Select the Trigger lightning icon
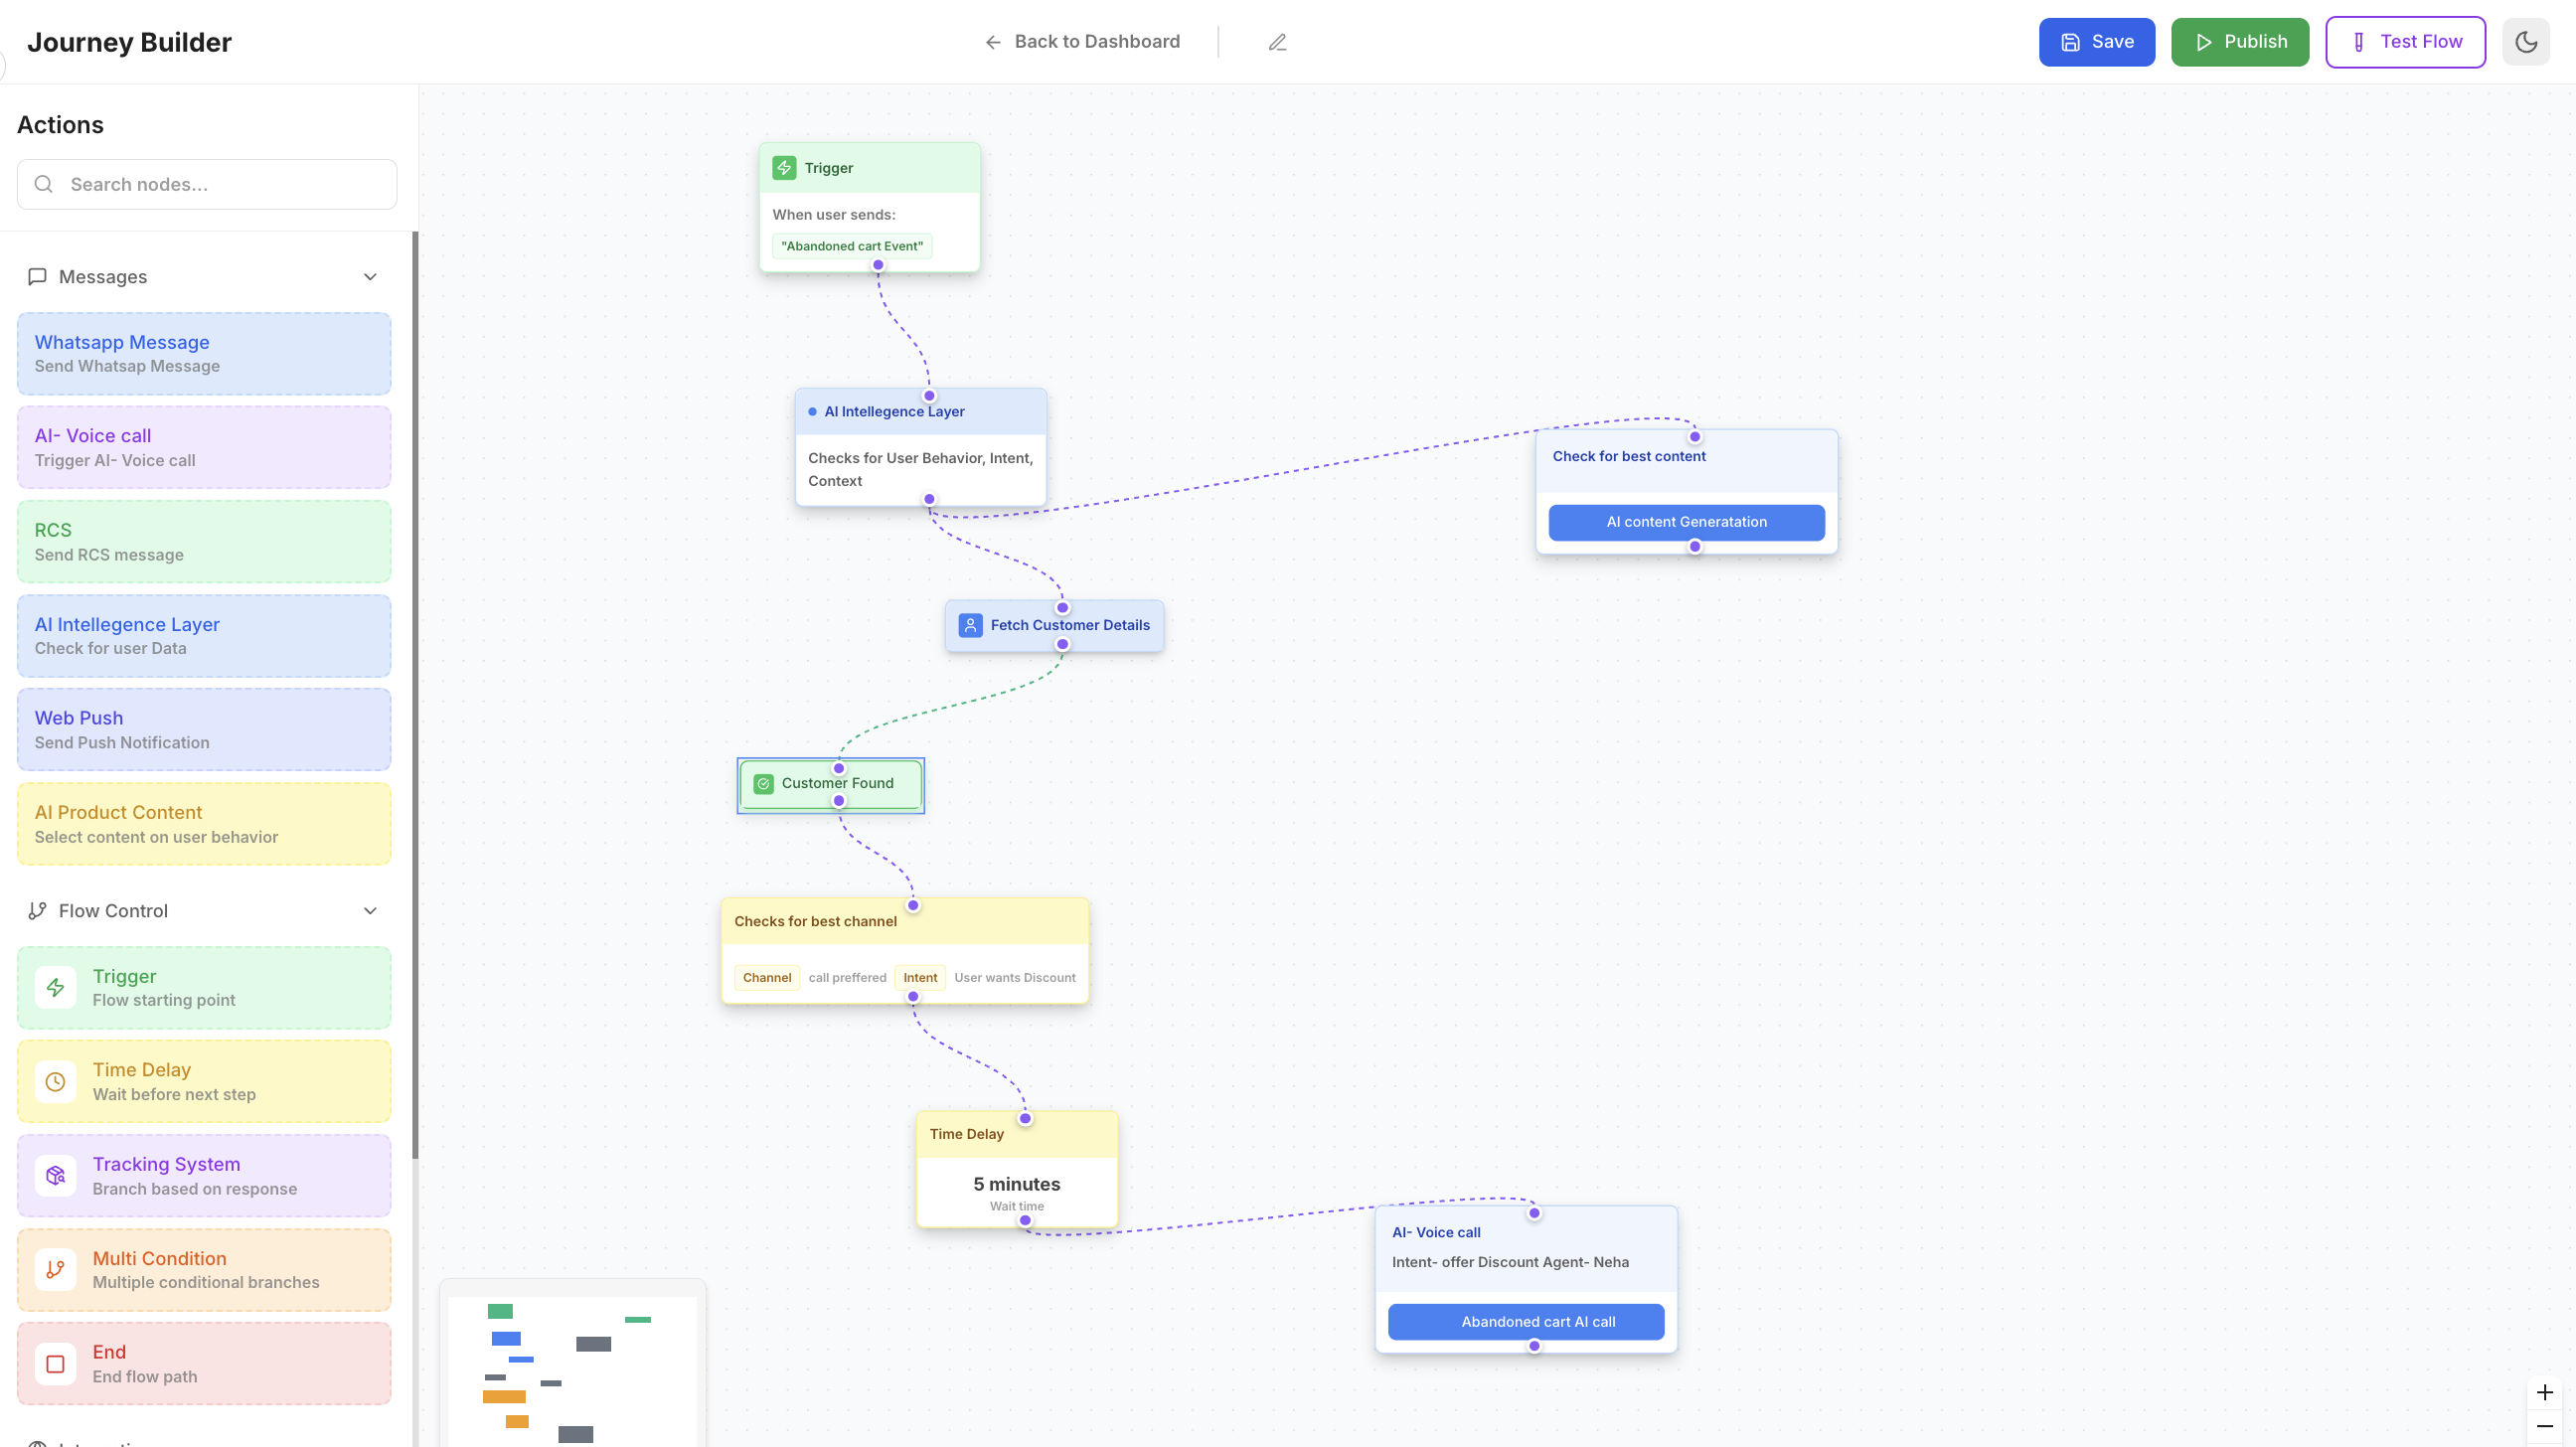The image size is (2576, 1447). tap(56, 987)
